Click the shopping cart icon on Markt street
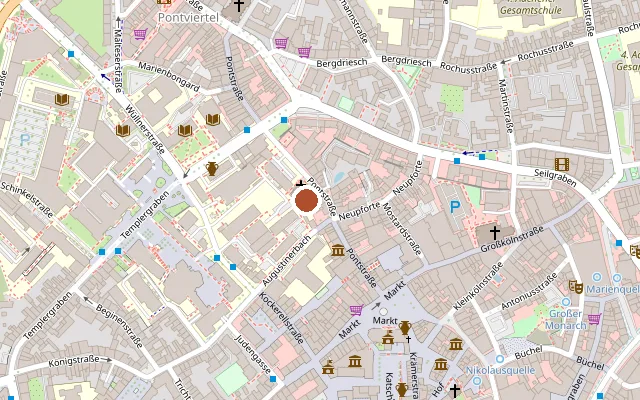 [356, 310]
